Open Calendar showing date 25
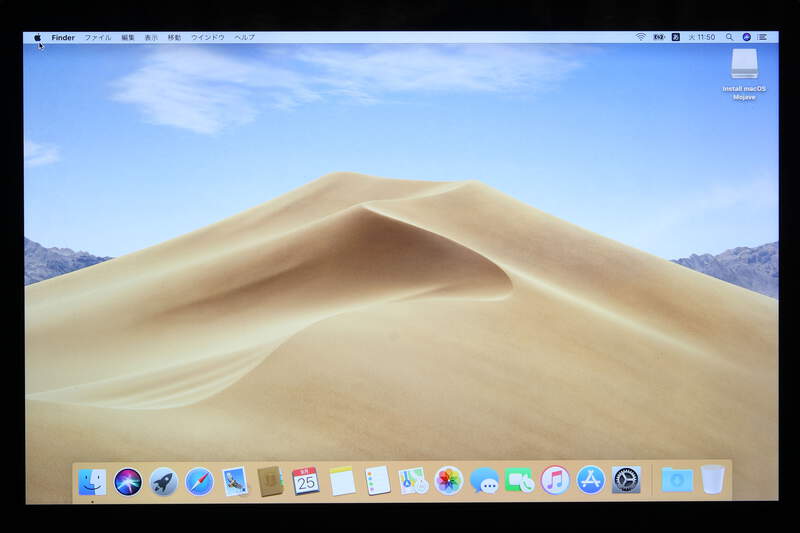This screenshot has height=533, width=800. (x=306, y=481)
